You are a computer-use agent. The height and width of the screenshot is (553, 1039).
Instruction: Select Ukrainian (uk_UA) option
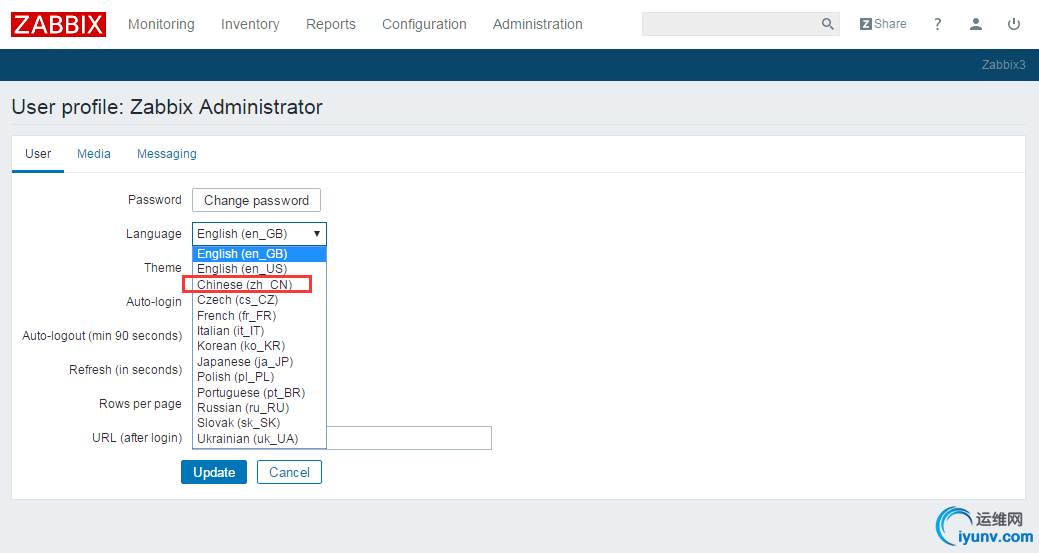259,438
